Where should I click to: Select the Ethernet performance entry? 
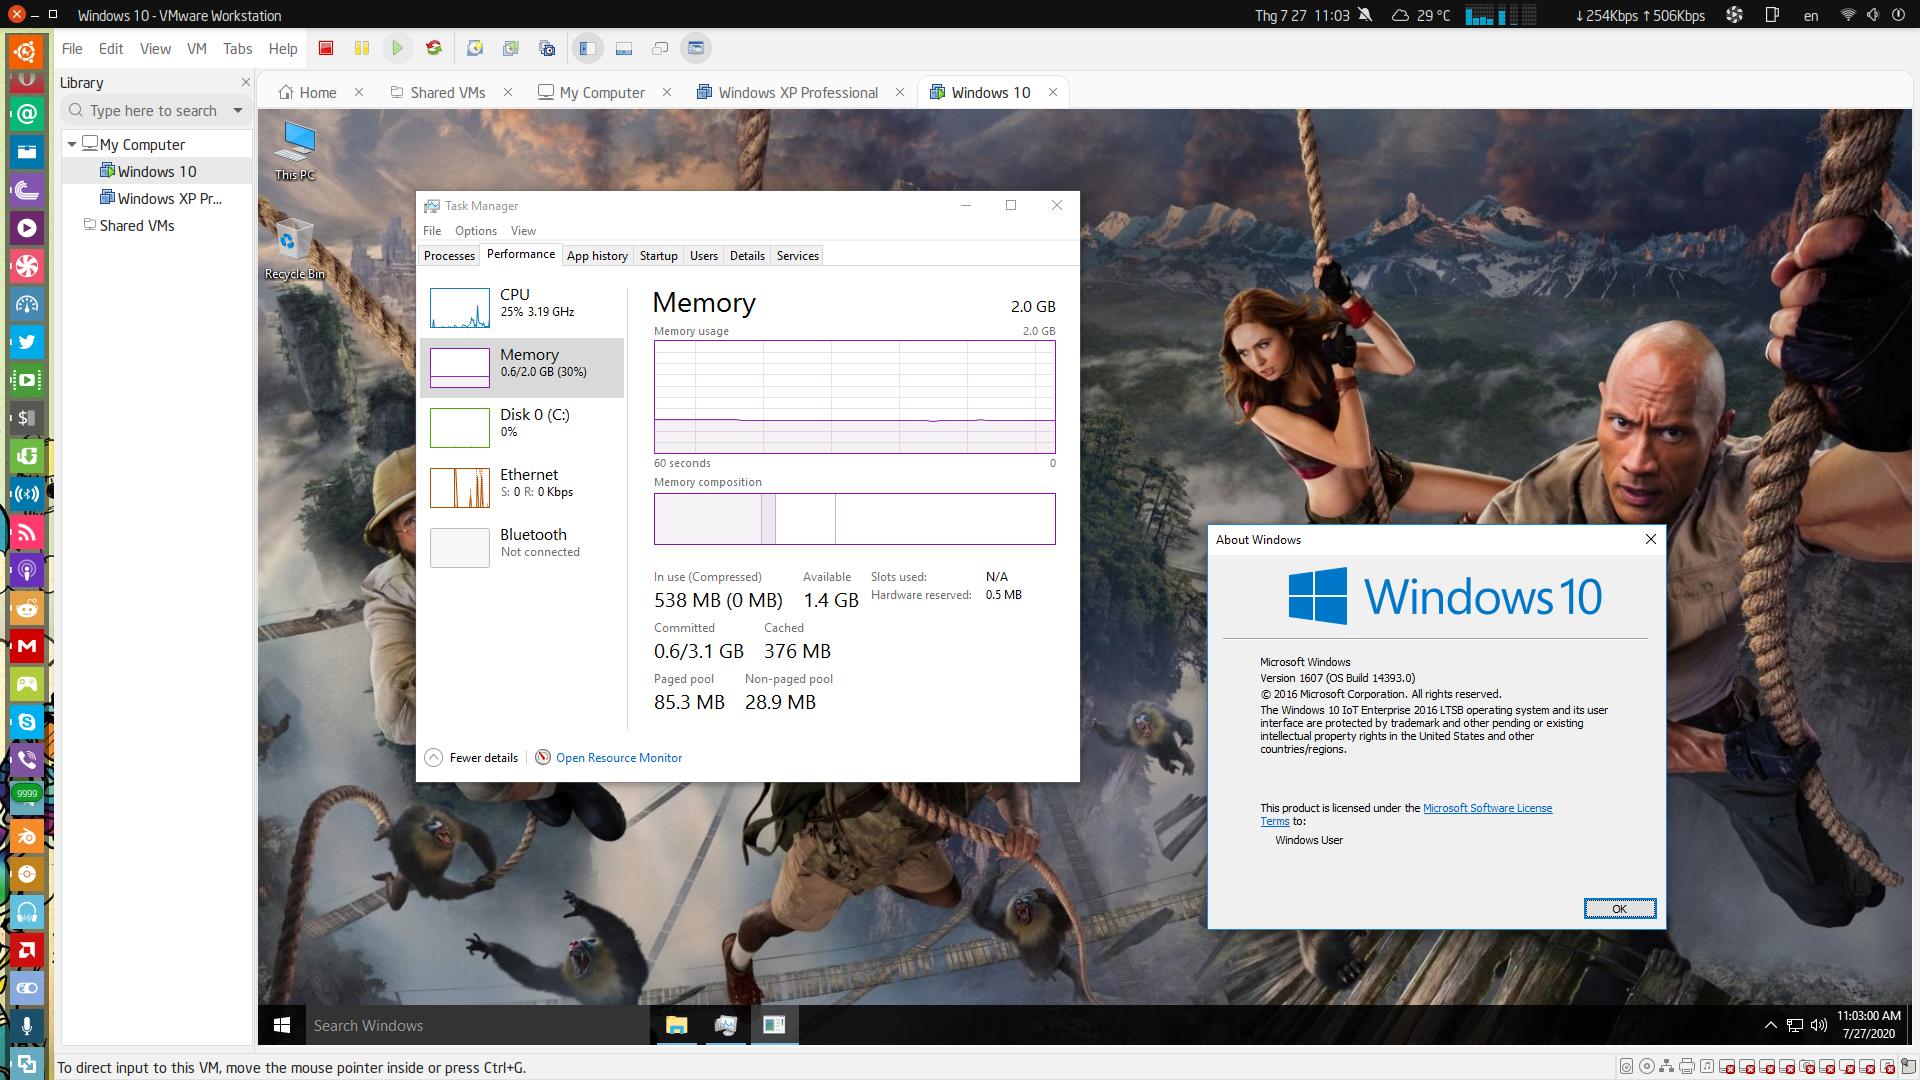tap(522, 488)
